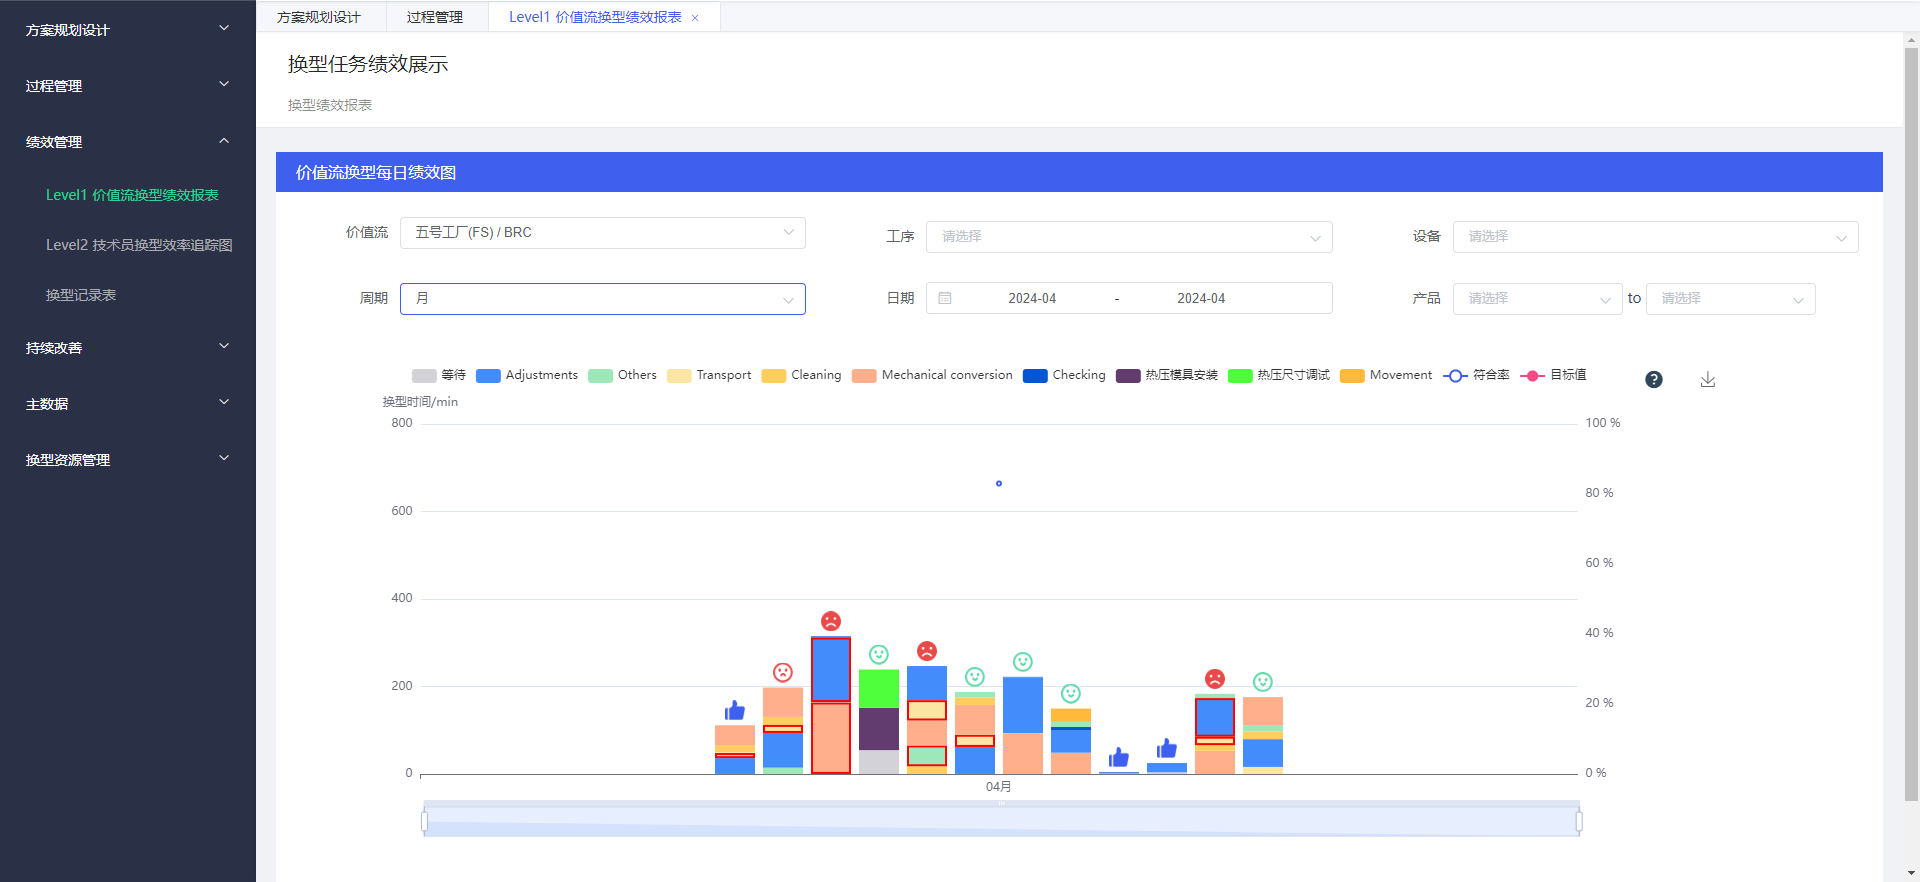The image size is (1920, 882).
Task: Expand 主数据 sidebar menu
Action: pyautogui.click(x=128, y=404)
